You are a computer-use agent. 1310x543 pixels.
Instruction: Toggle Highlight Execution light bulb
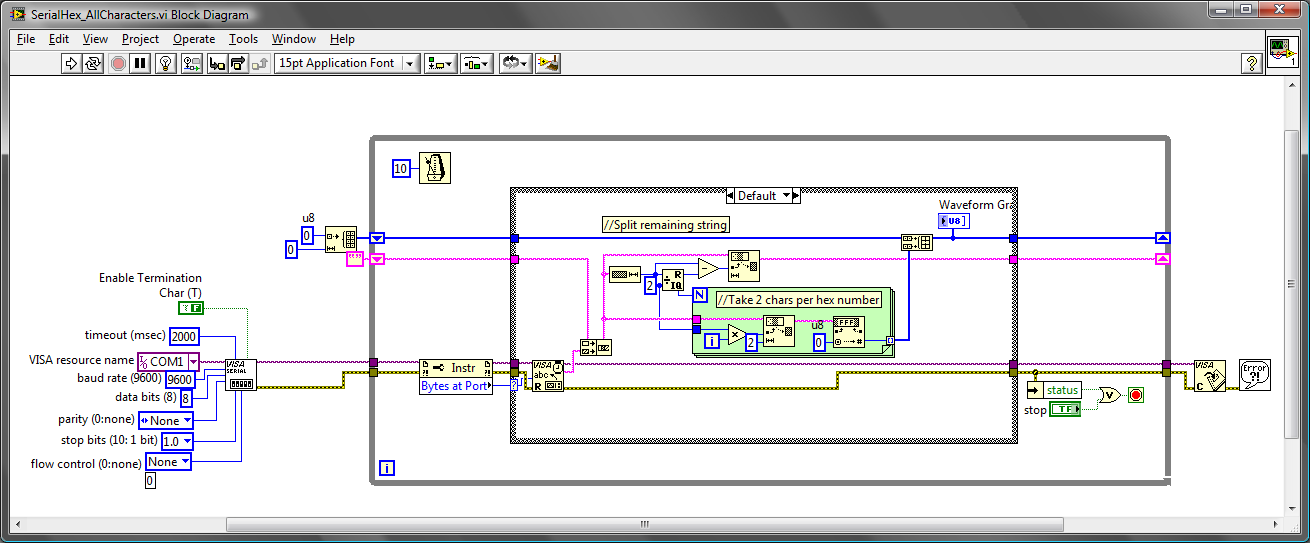click(166, 63)
